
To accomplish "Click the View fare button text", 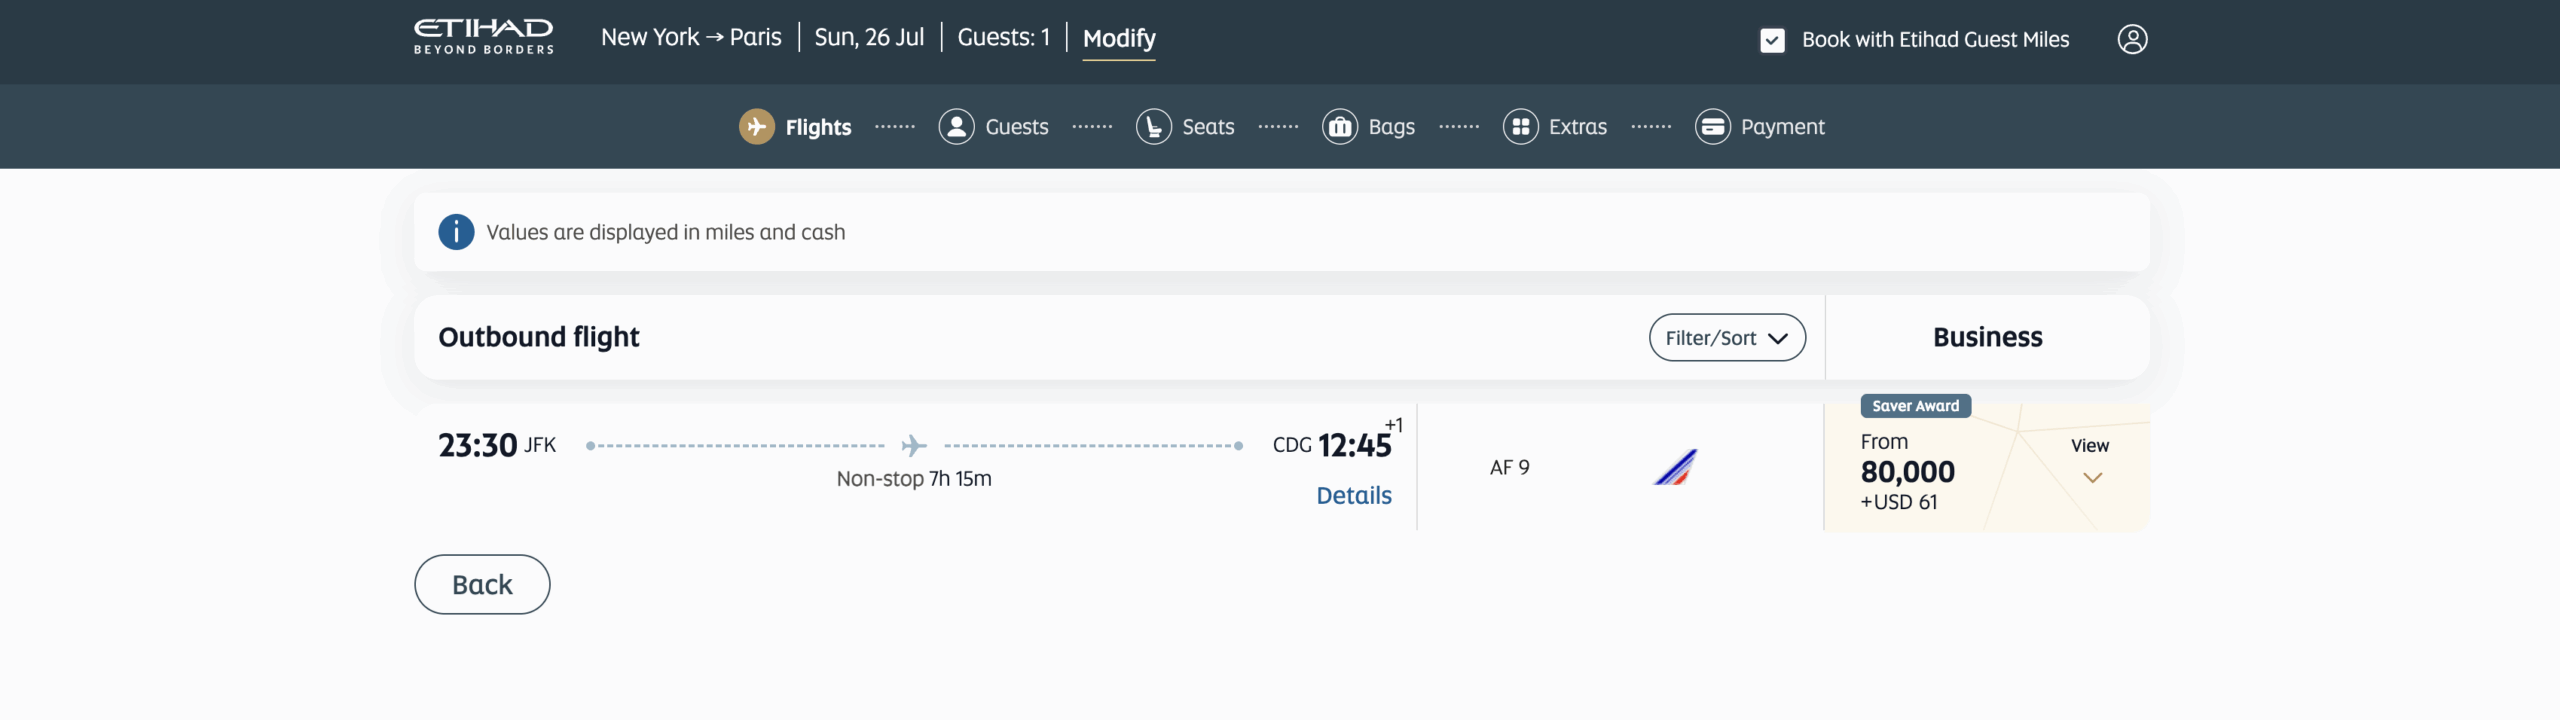I will pyautogui.click(x=2090, y=446).
